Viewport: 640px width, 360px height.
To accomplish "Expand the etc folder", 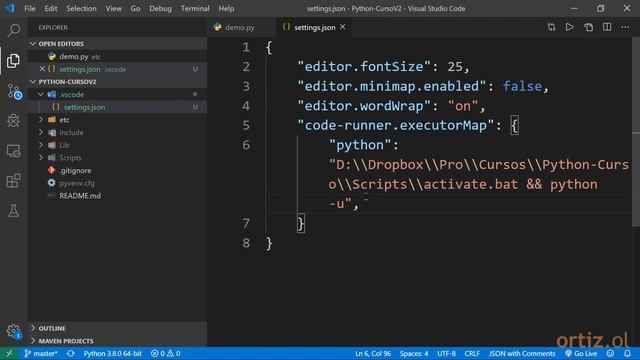I will coord(41,120).
